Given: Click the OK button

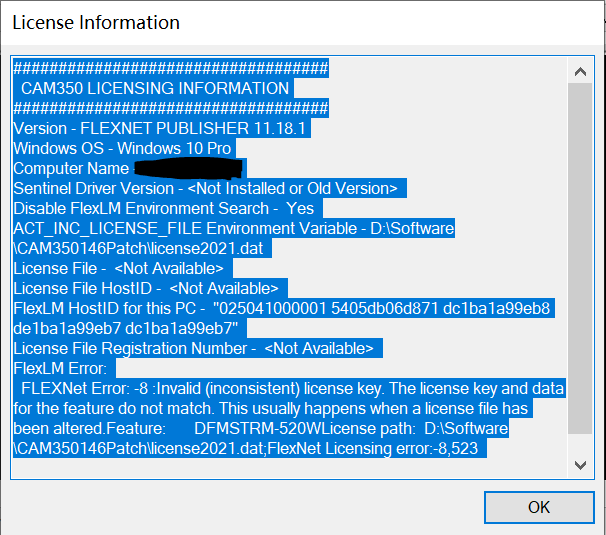Looking at the screenshot, I should [x=538, y=507].
